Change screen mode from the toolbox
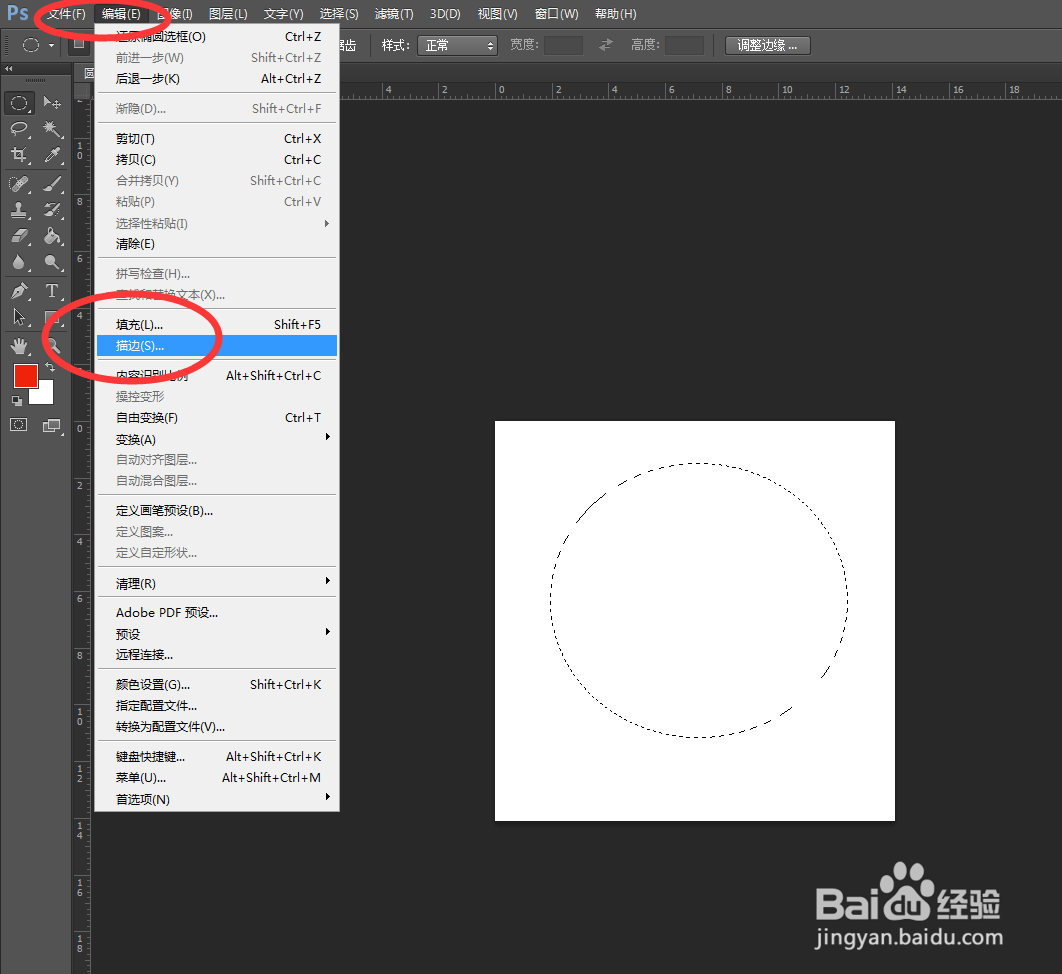1062x974 pixels. click(52, 425)
